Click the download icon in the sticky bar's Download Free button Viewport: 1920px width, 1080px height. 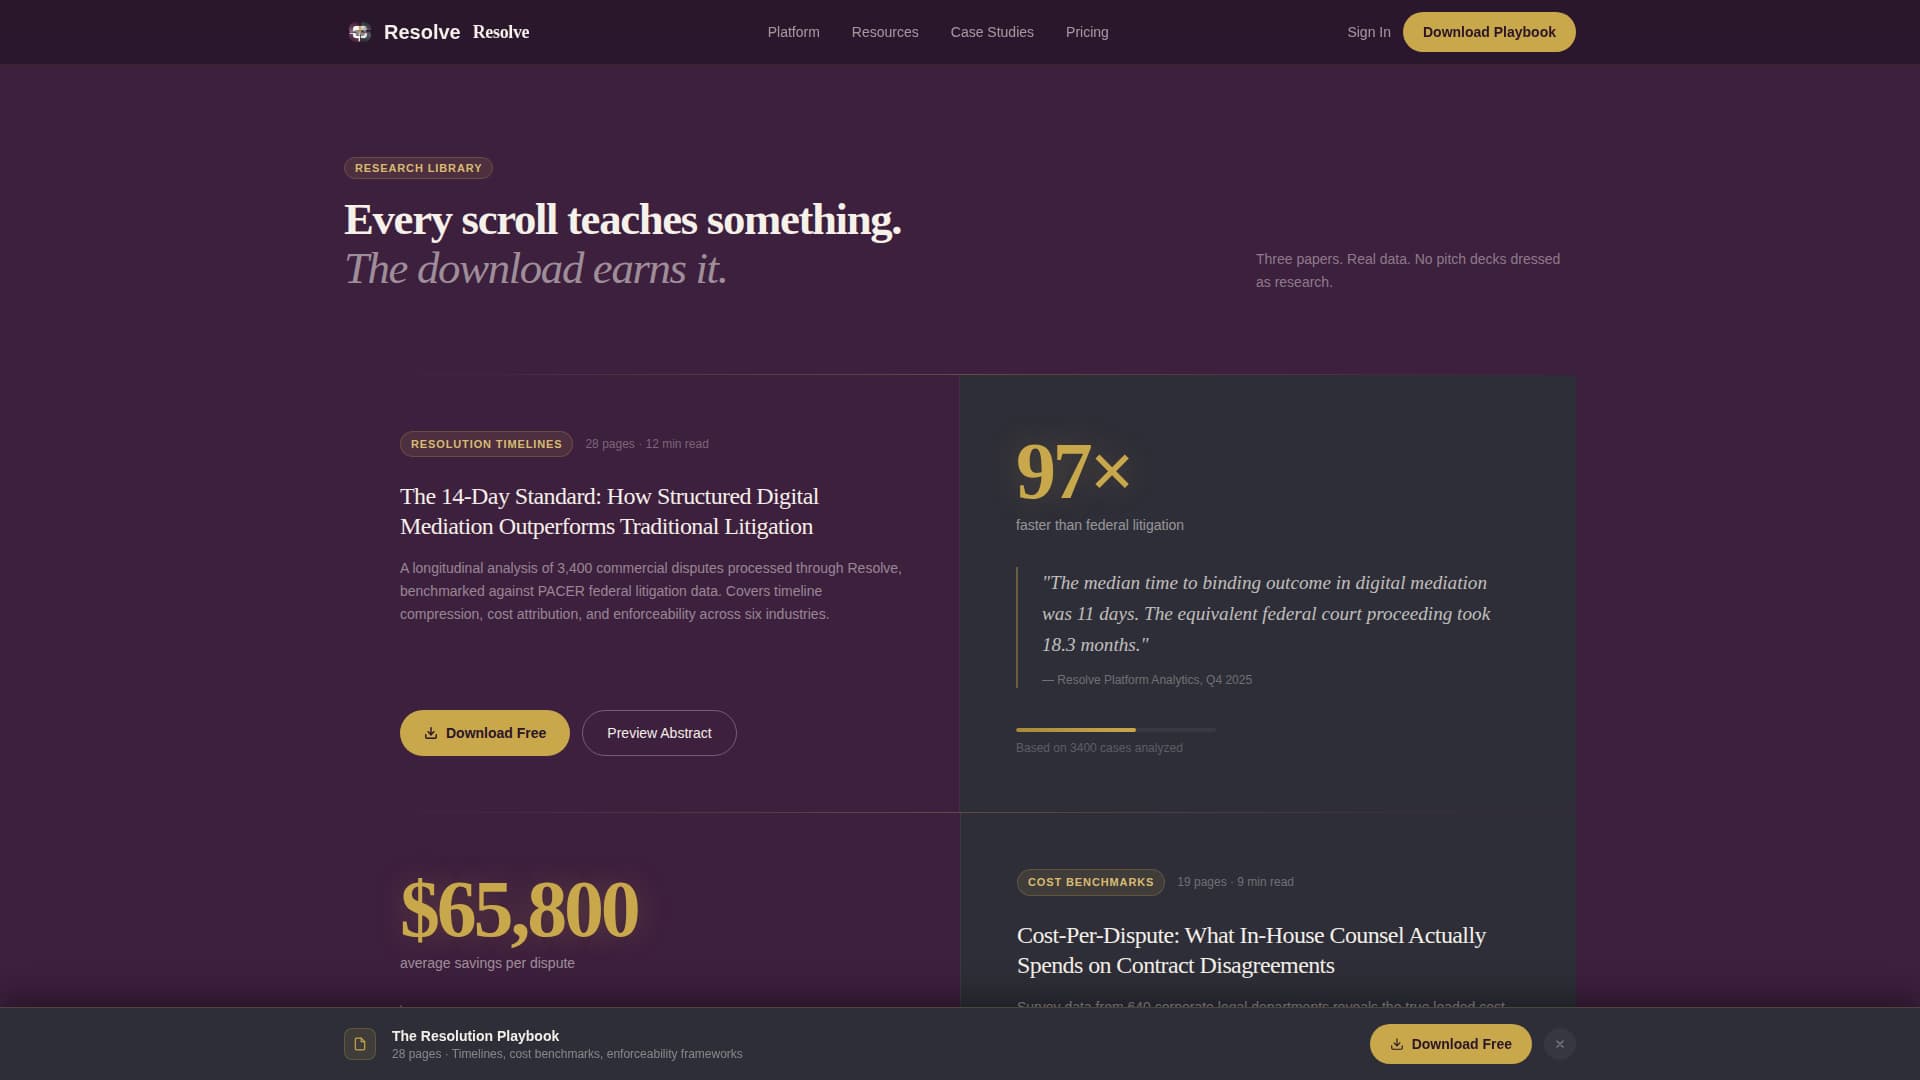click(1396, 1043)
